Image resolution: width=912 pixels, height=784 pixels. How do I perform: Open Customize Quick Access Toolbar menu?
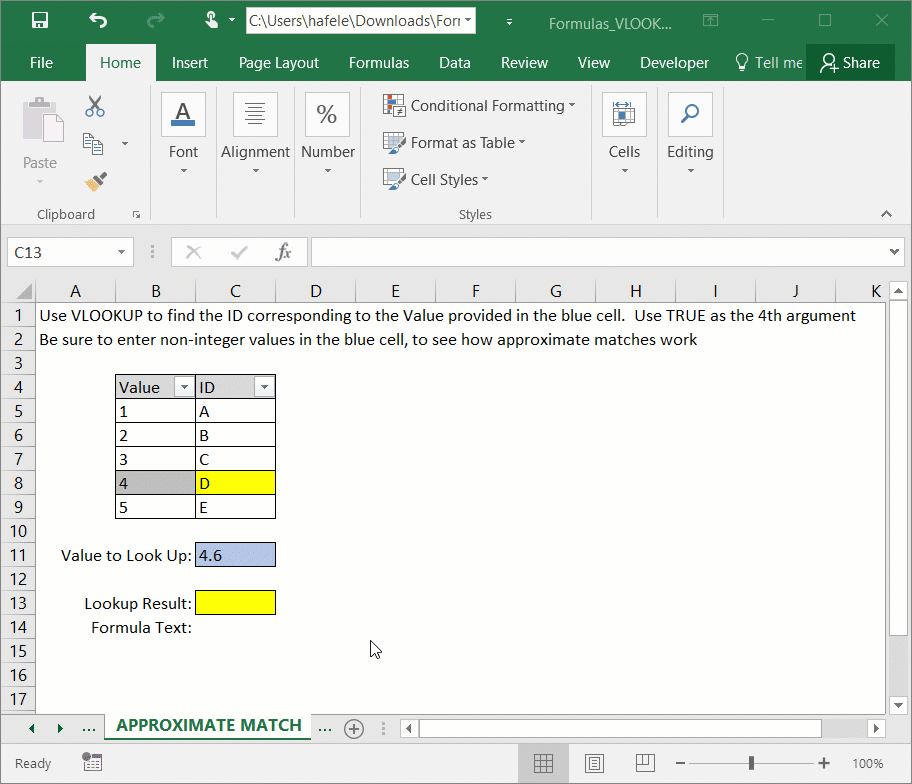[x=509, y=22]
